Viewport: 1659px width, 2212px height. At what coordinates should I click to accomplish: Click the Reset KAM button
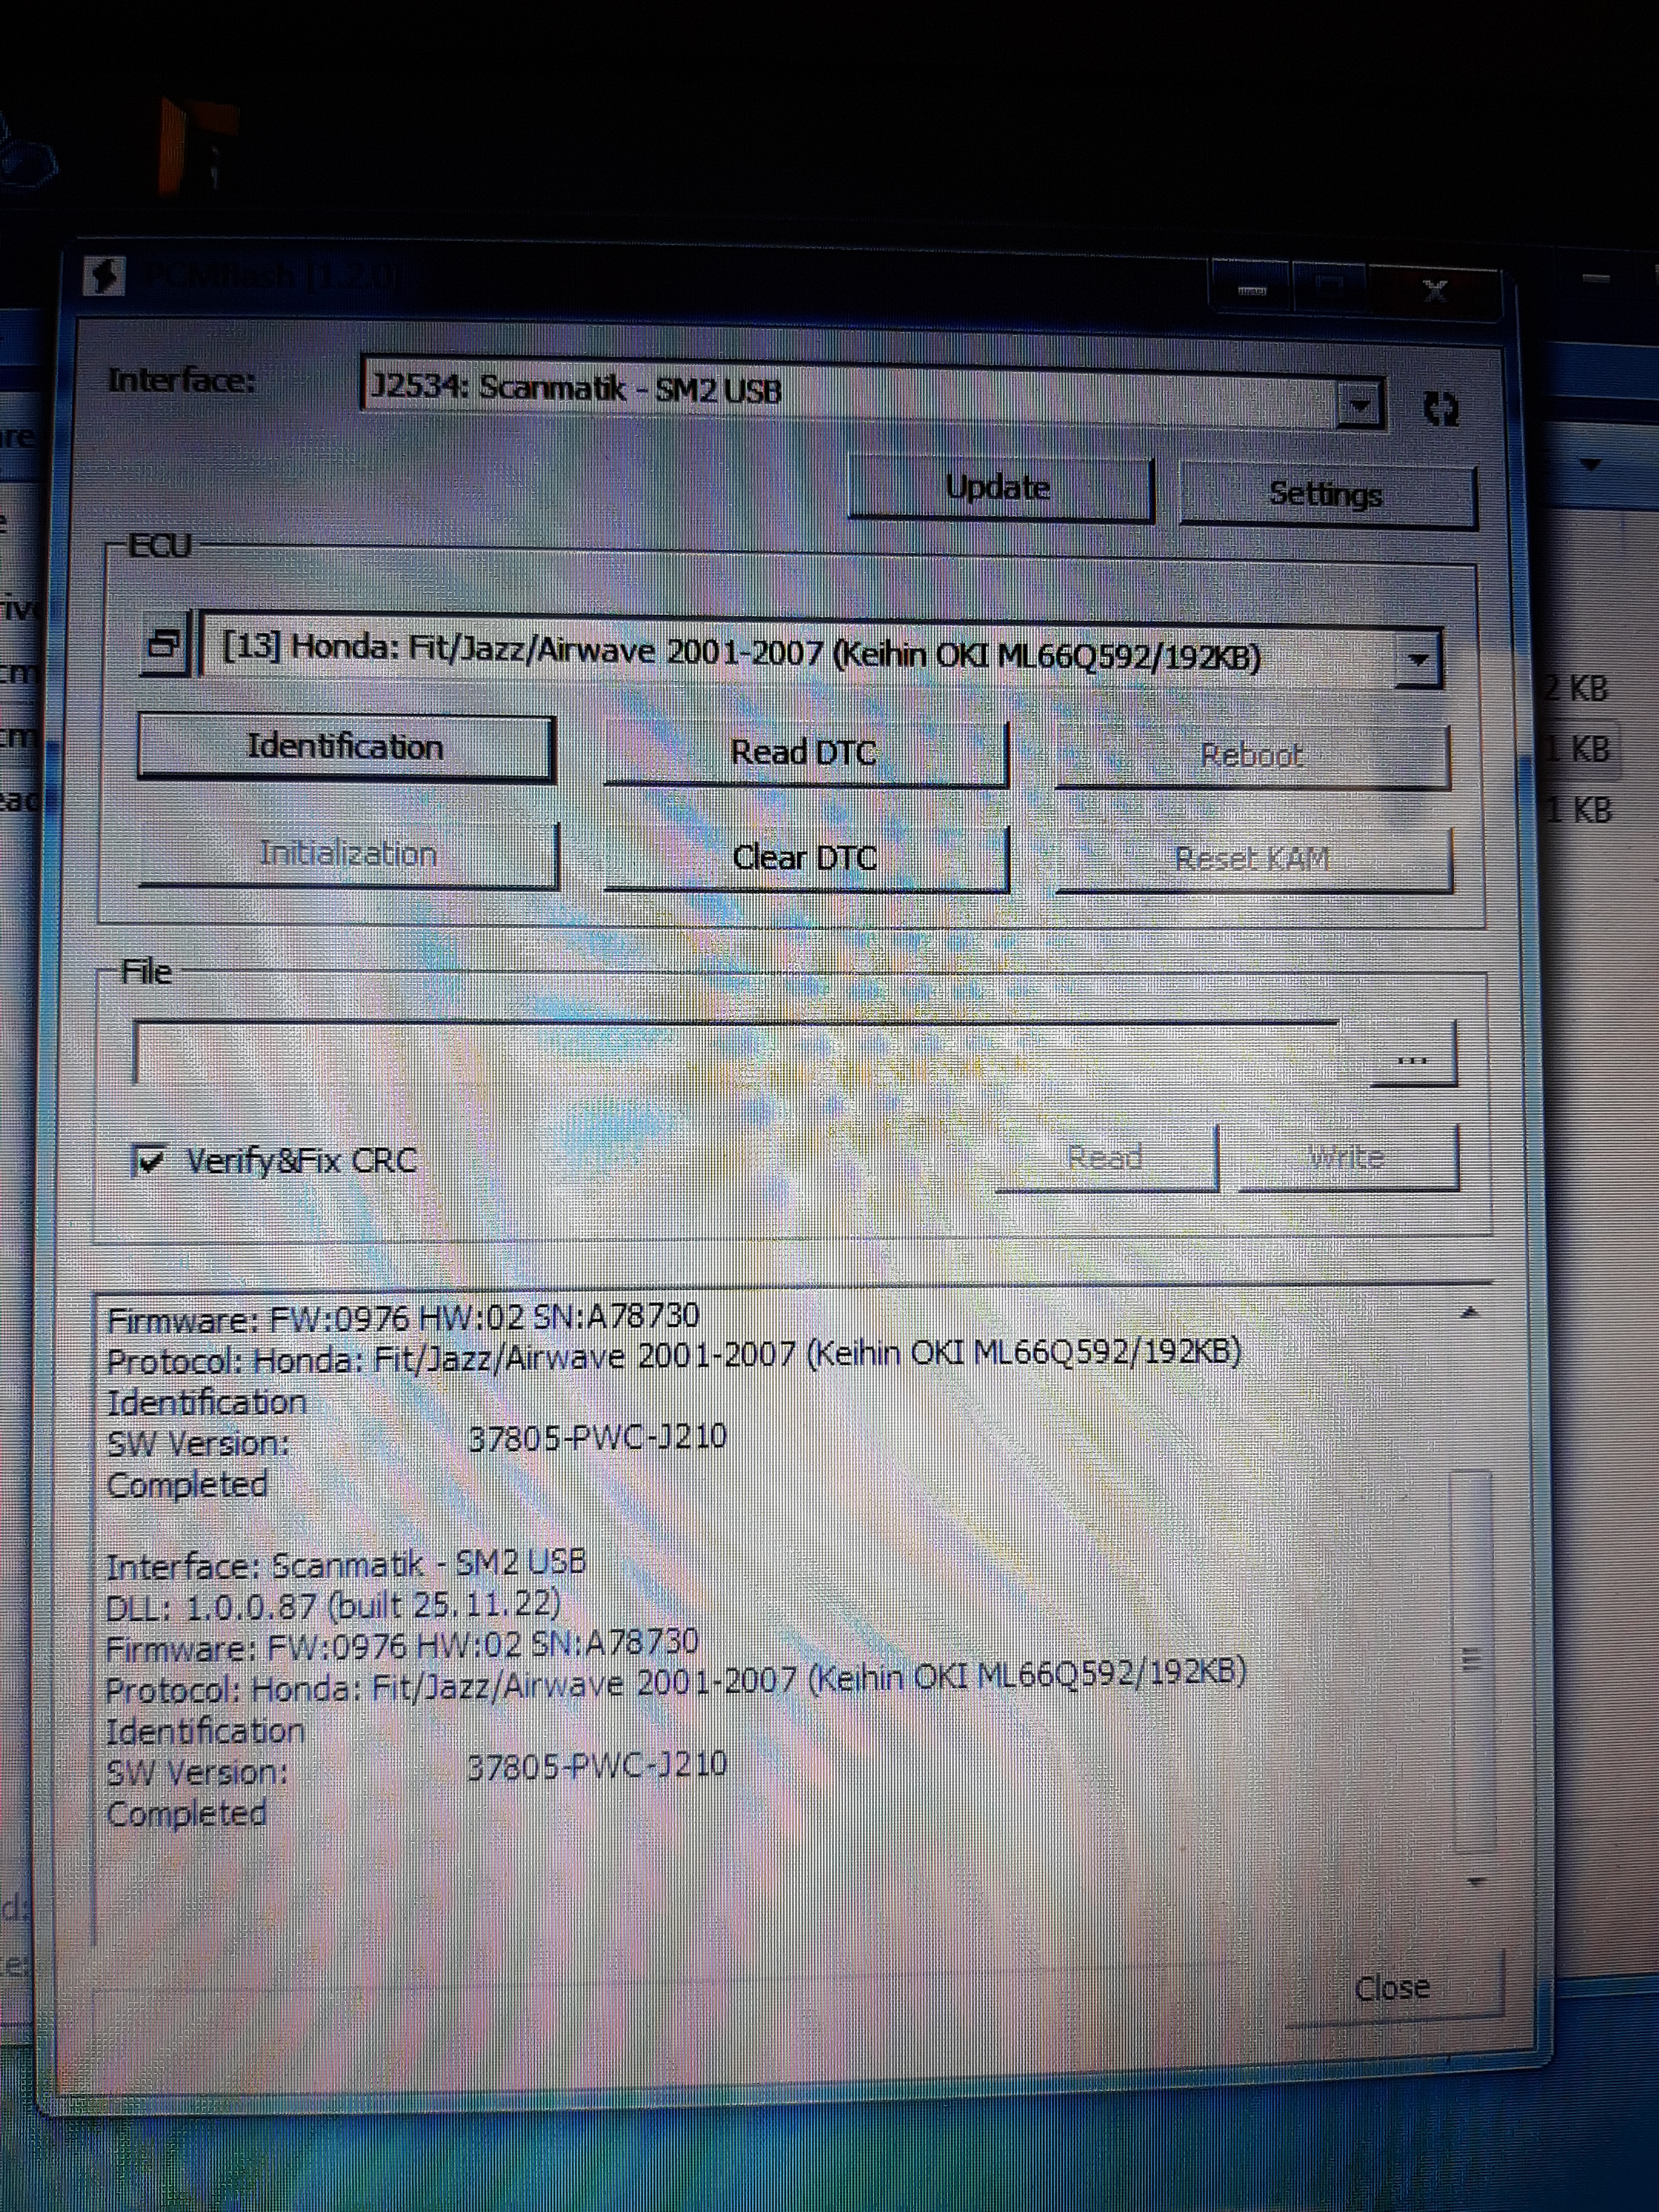pyautogui.click(x=1252, y=860)
